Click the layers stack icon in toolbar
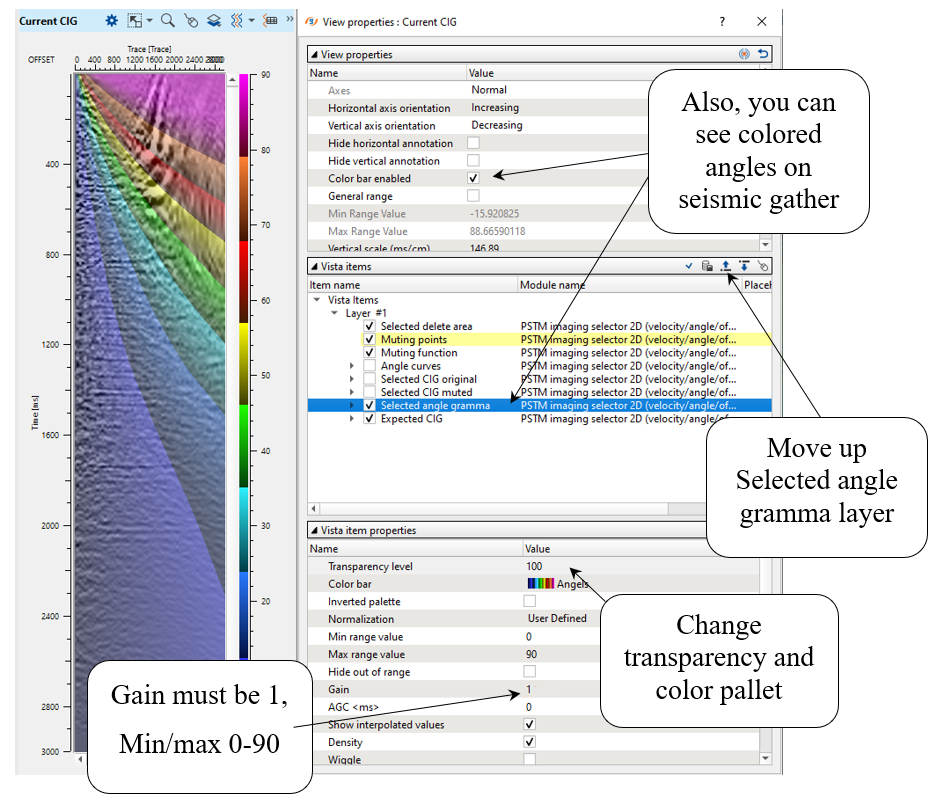The height and width of the screenshot is (798, 931). tap(214, 20)
